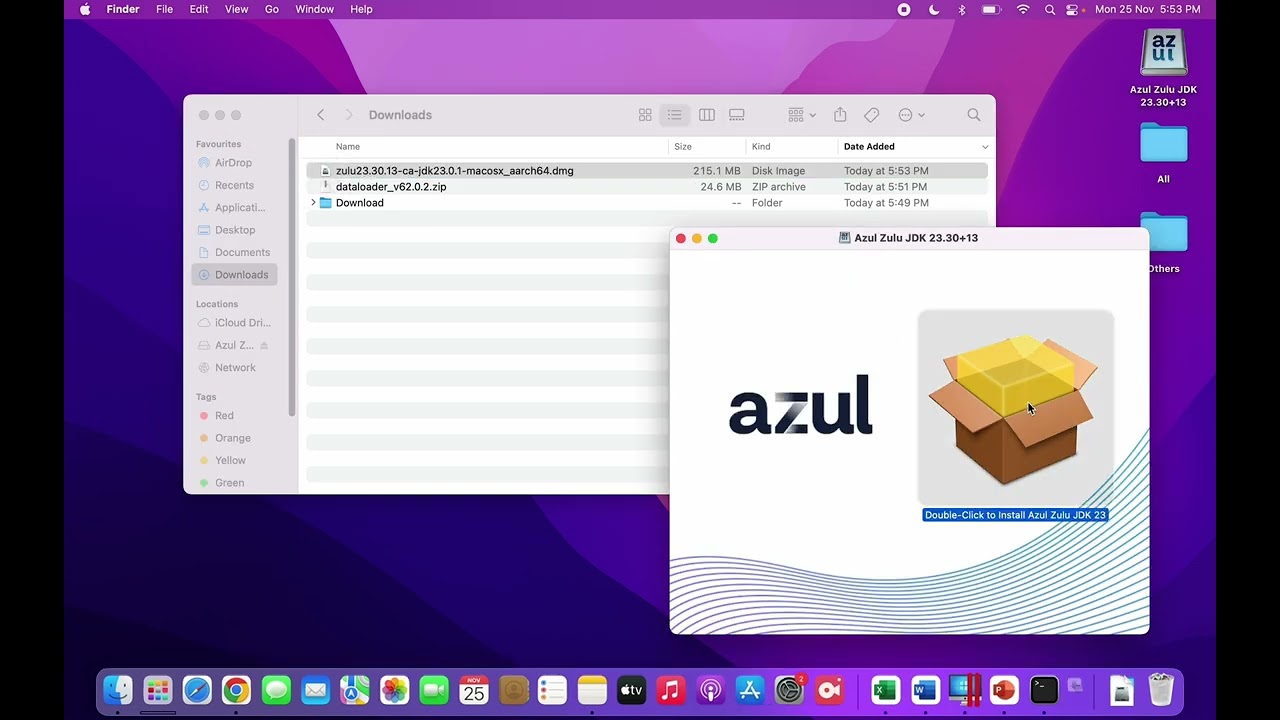This screenshot has width=1280, height=720.
Task: Open the Trash in the Dock
Action: [x=1160, y=690]
